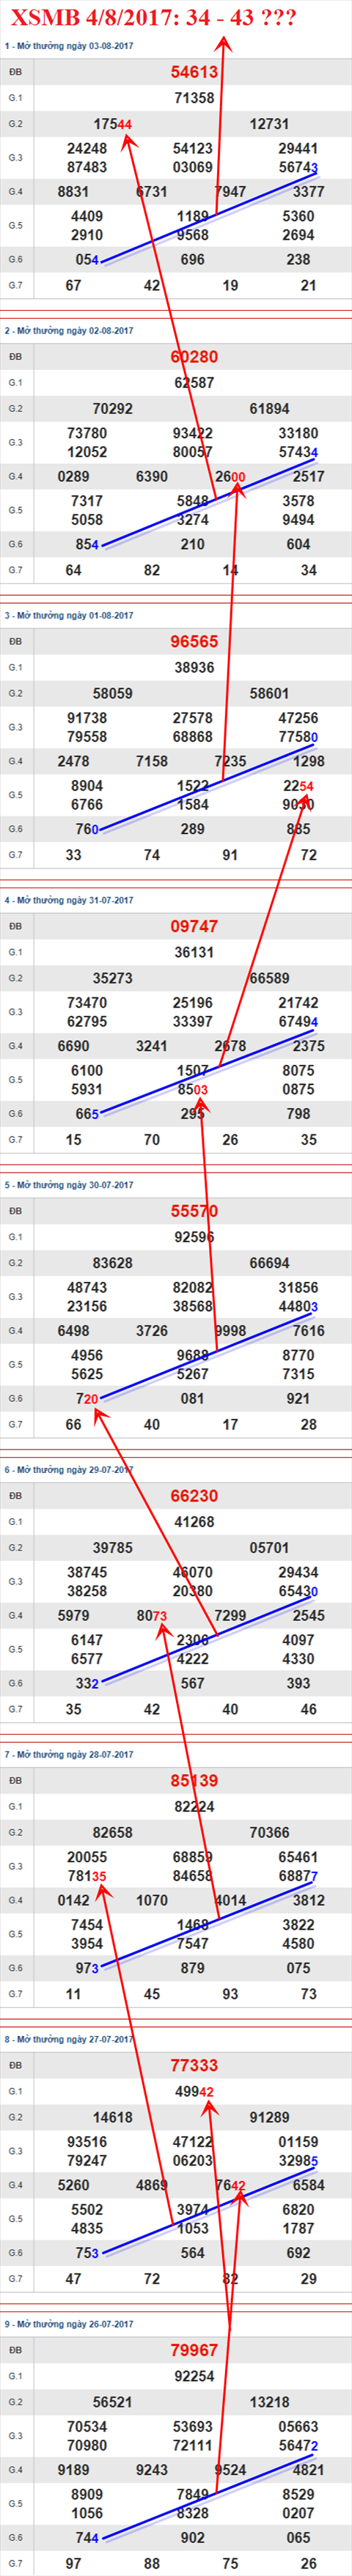Image resolution: width=352 pixels, height=2576 pixels.
Task: Select G.3 number 56743
Action: [x=298, y=168]
